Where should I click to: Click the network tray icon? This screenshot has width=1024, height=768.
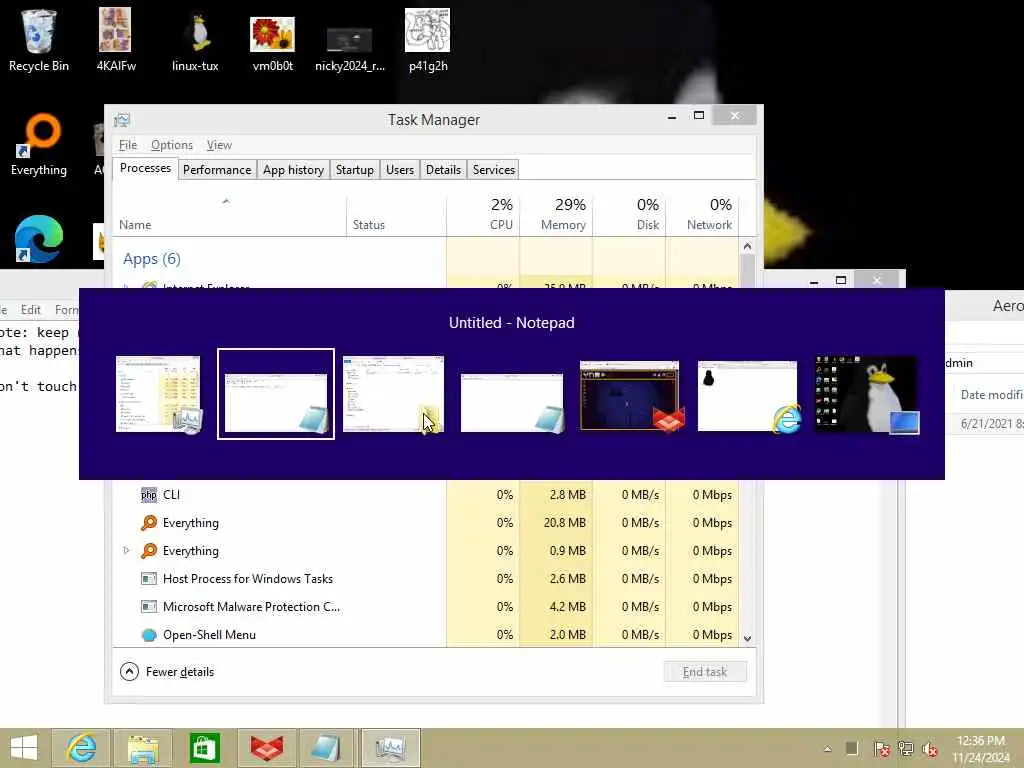click(906, 749)
